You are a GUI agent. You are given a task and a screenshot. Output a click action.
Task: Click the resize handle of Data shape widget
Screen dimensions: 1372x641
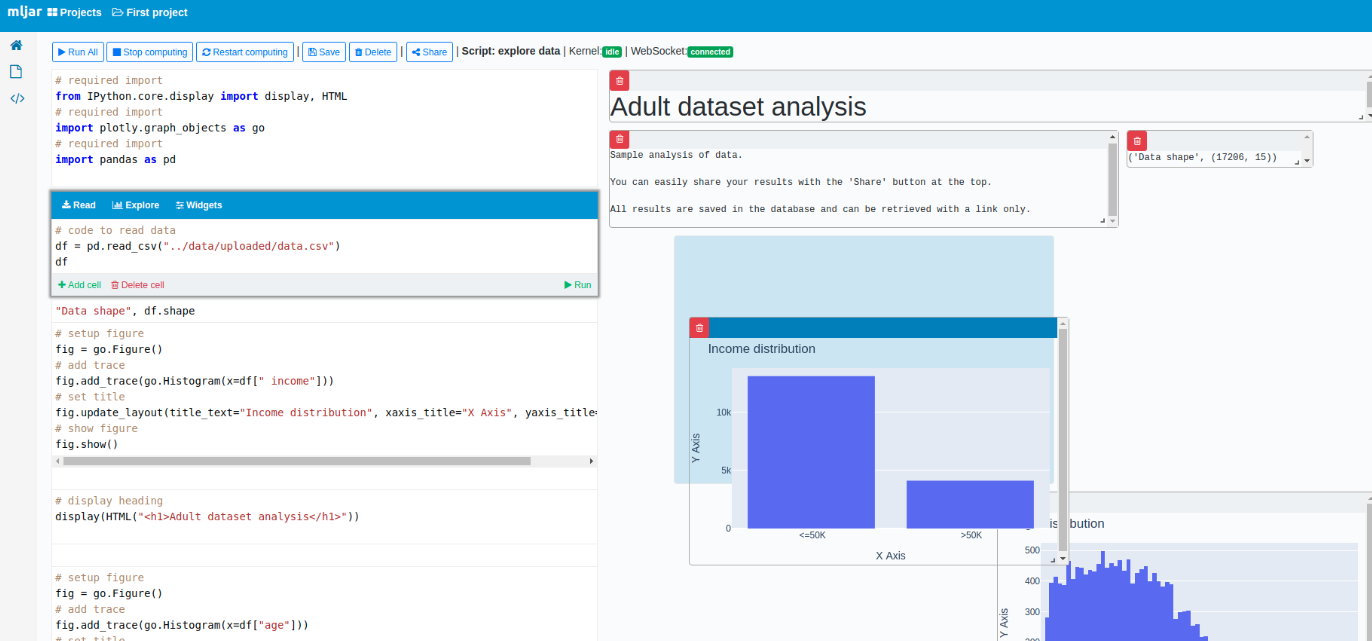point(1299,160)
